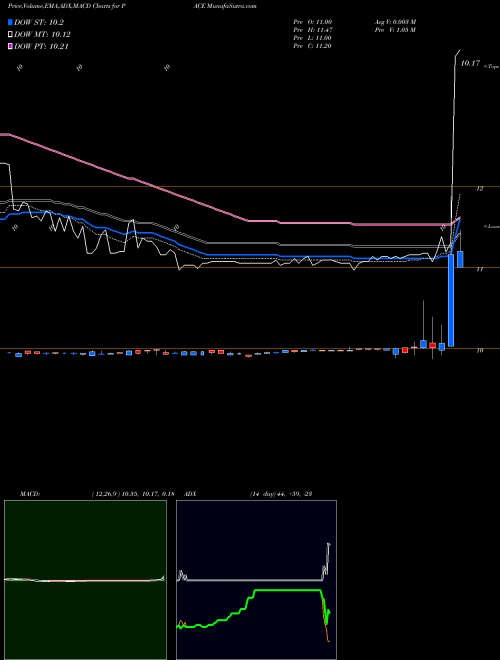Click the last blue candlestick above 11
Viewport: 500px width, 660px height.
[460, 259]
